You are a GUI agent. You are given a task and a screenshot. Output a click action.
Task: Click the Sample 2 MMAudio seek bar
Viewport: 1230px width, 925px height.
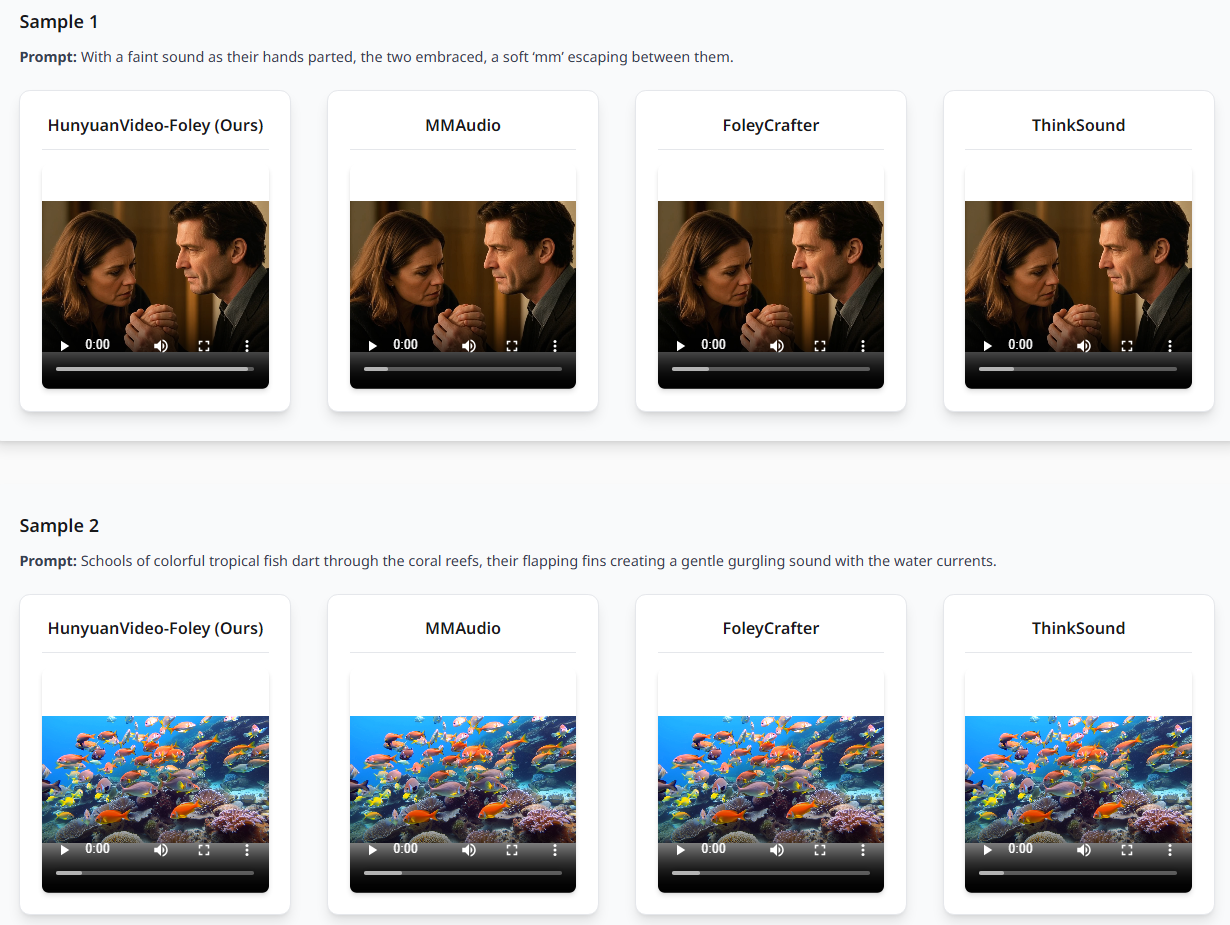[463, 873]
